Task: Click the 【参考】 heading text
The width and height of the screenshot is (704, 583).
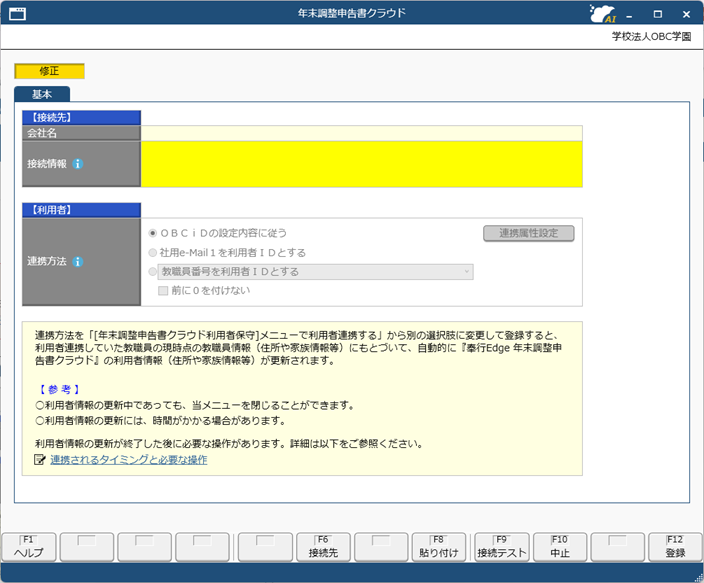Action: 59,389
